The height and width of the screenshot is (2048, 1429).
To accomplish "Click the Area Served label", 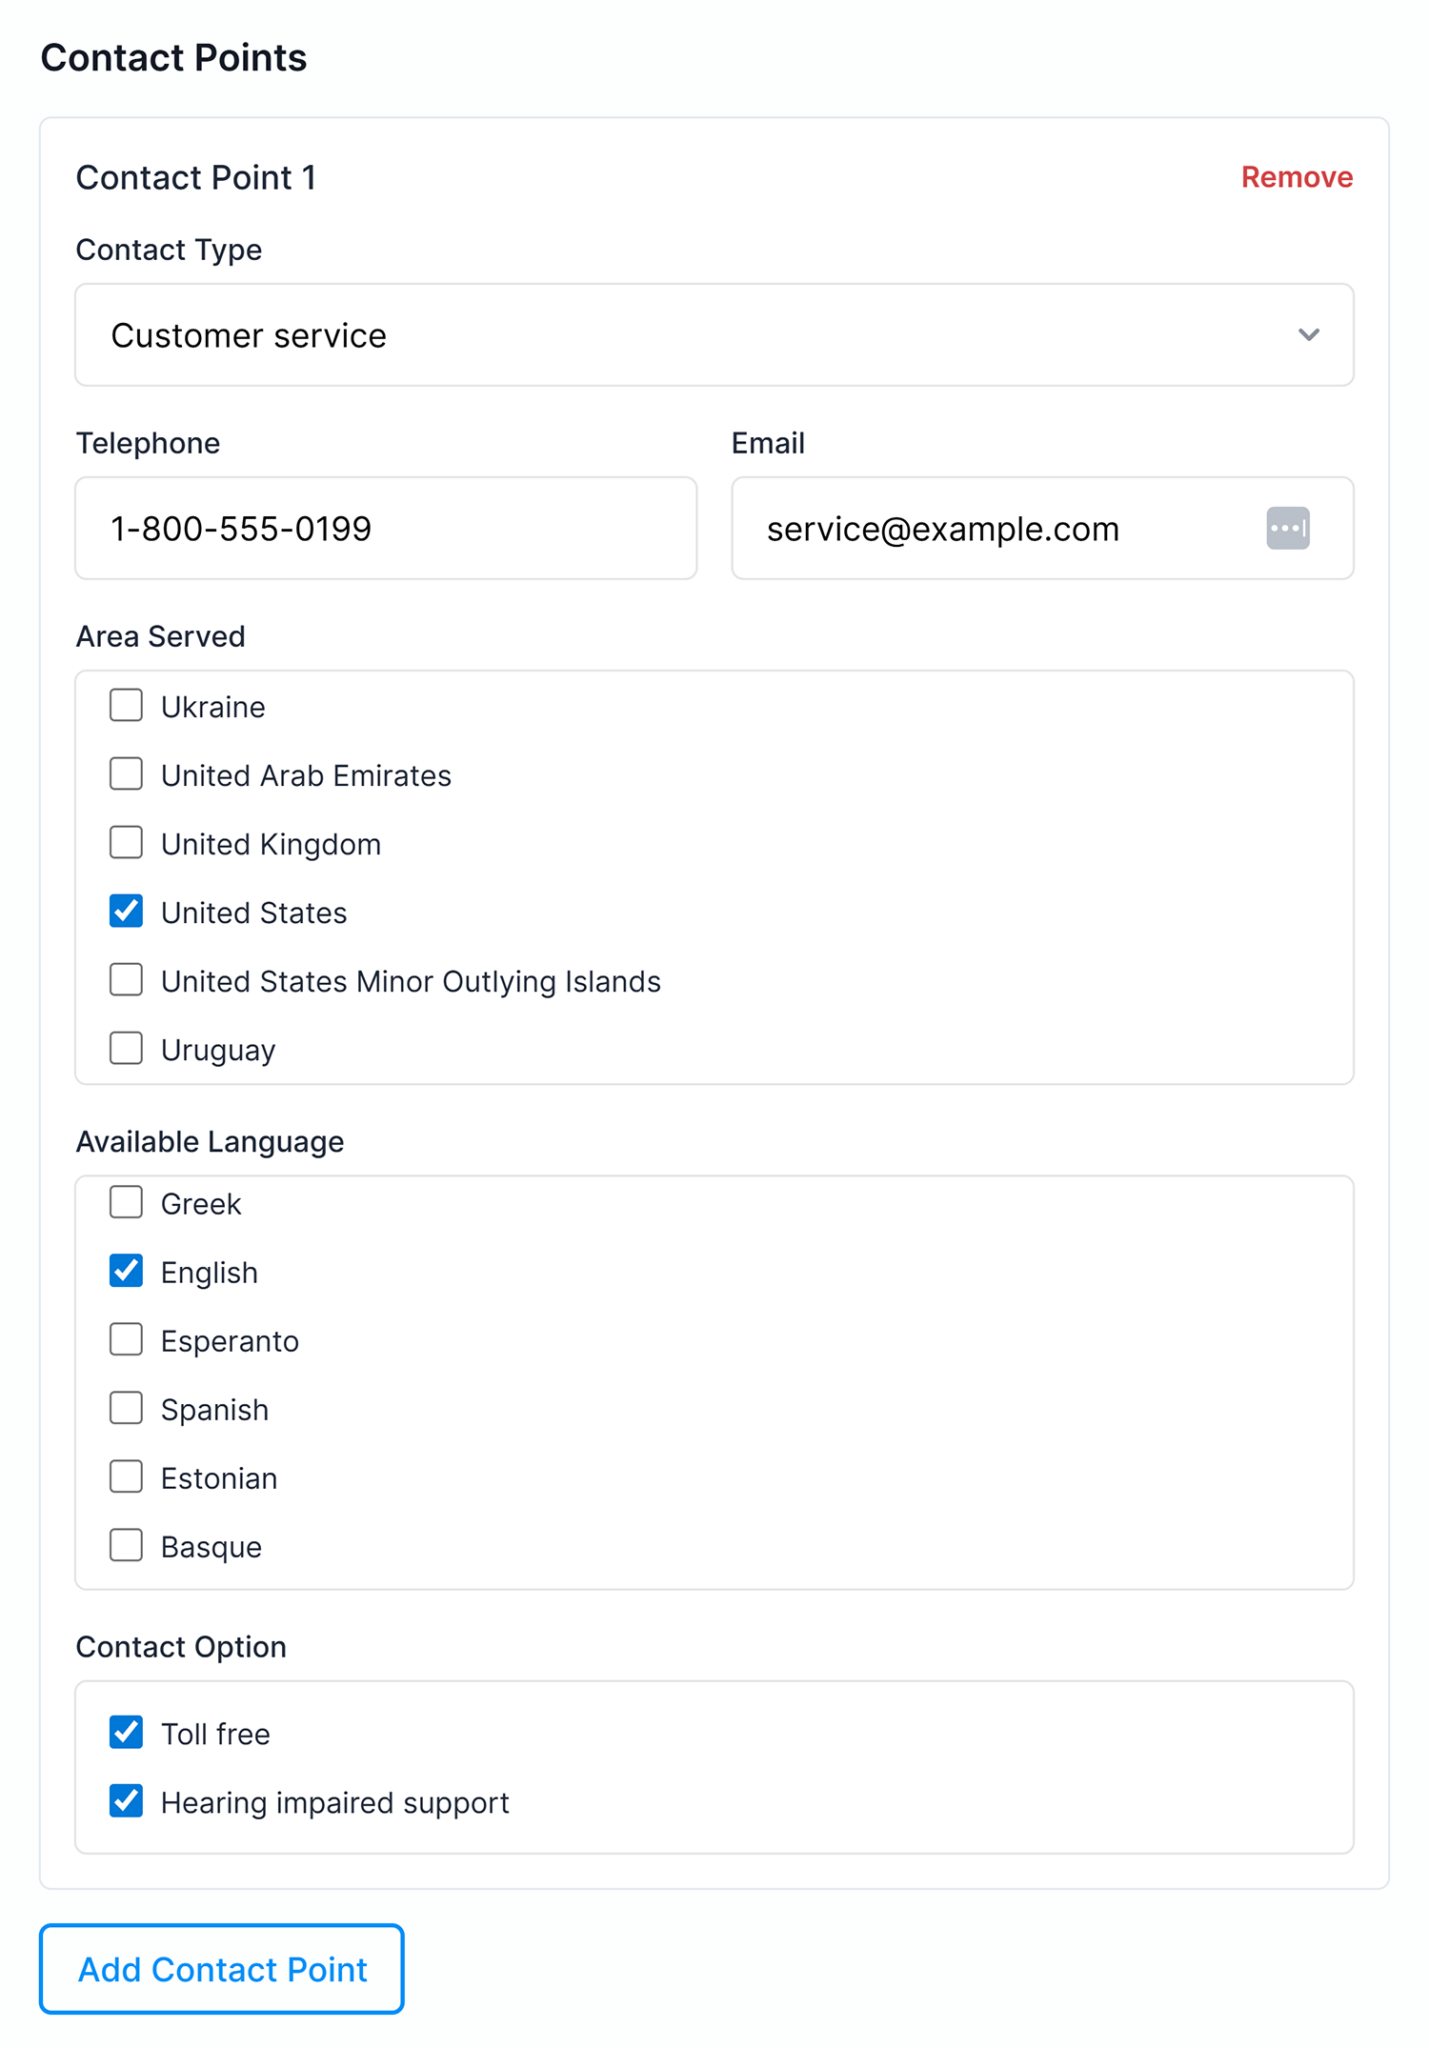I will [x=161, y=636].
